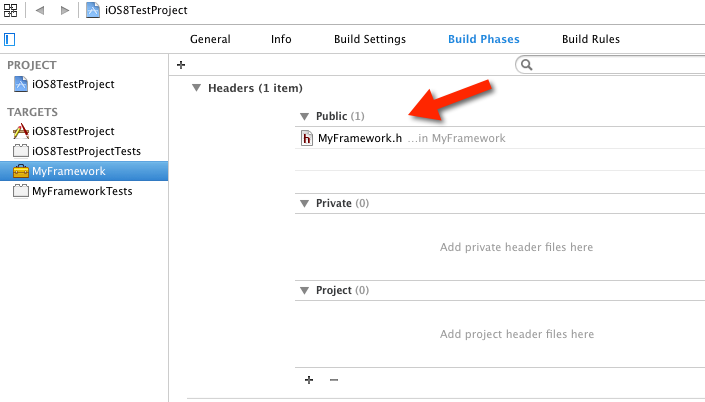
Task: Click the build phases search field
Action: click(612, 65)
